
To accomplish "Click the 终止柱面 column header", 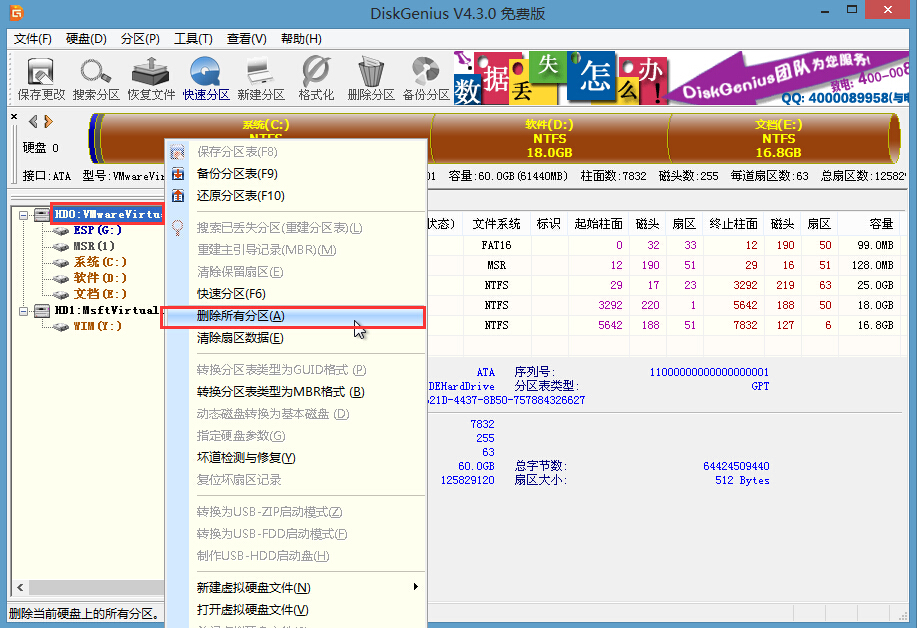I will pos(733,224).
